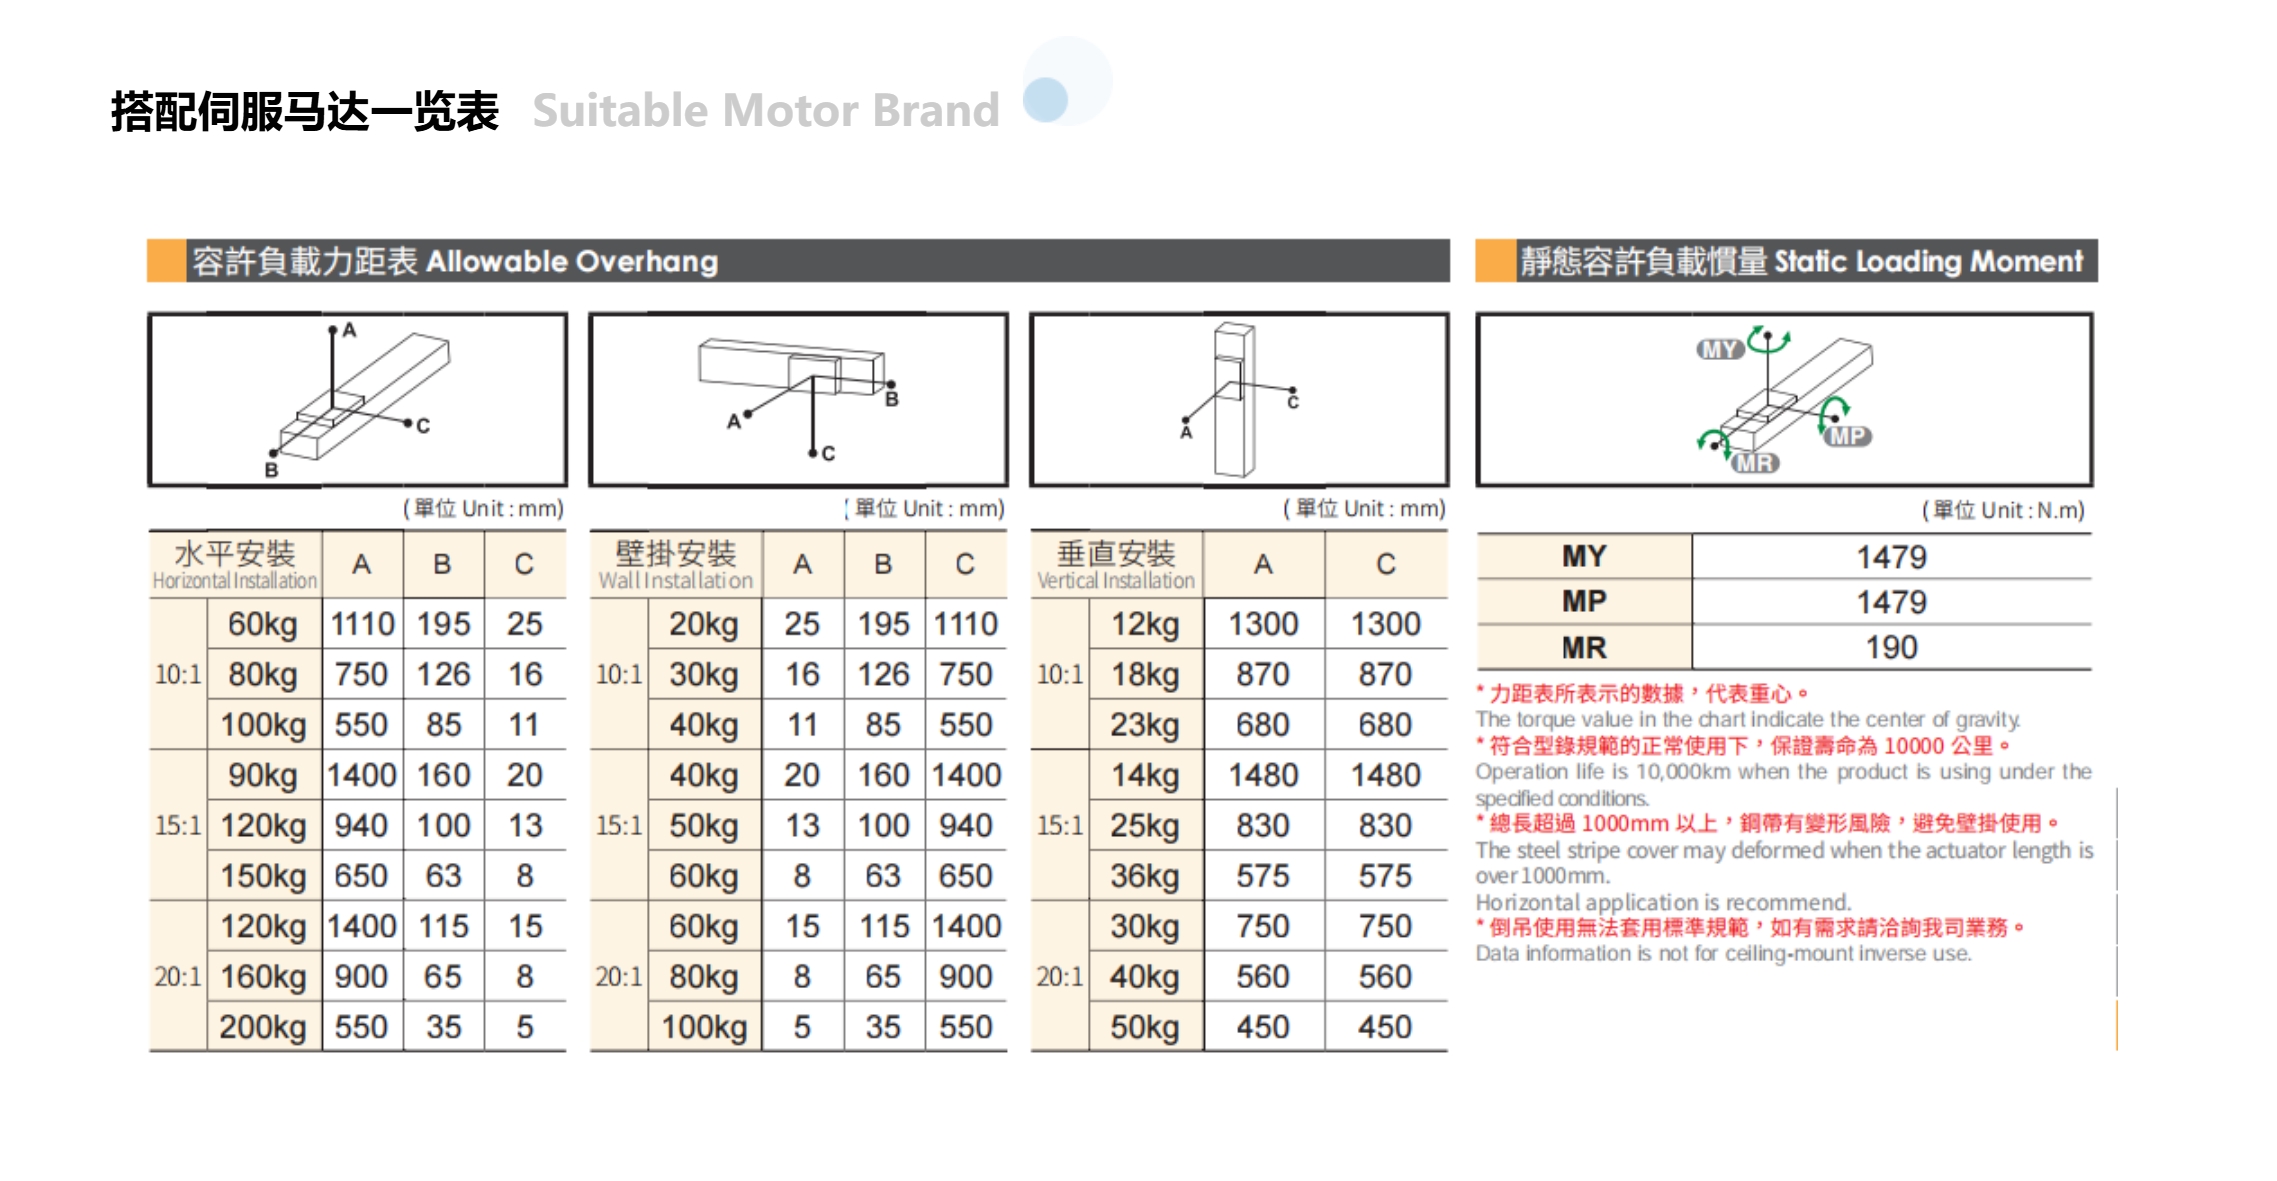2277x1181 pixels.
Task: Click the 1479 value in the MP row
Action: (1891, 602)
